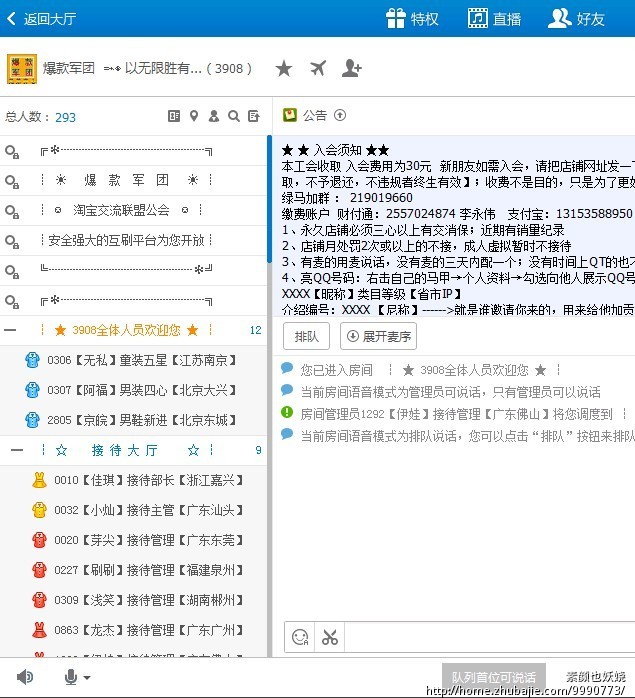The width and height of the screenshot is (635, 698).
Task: Collapse the 3908全体人员欢迎您 channel
Action: tap(10, 330)
